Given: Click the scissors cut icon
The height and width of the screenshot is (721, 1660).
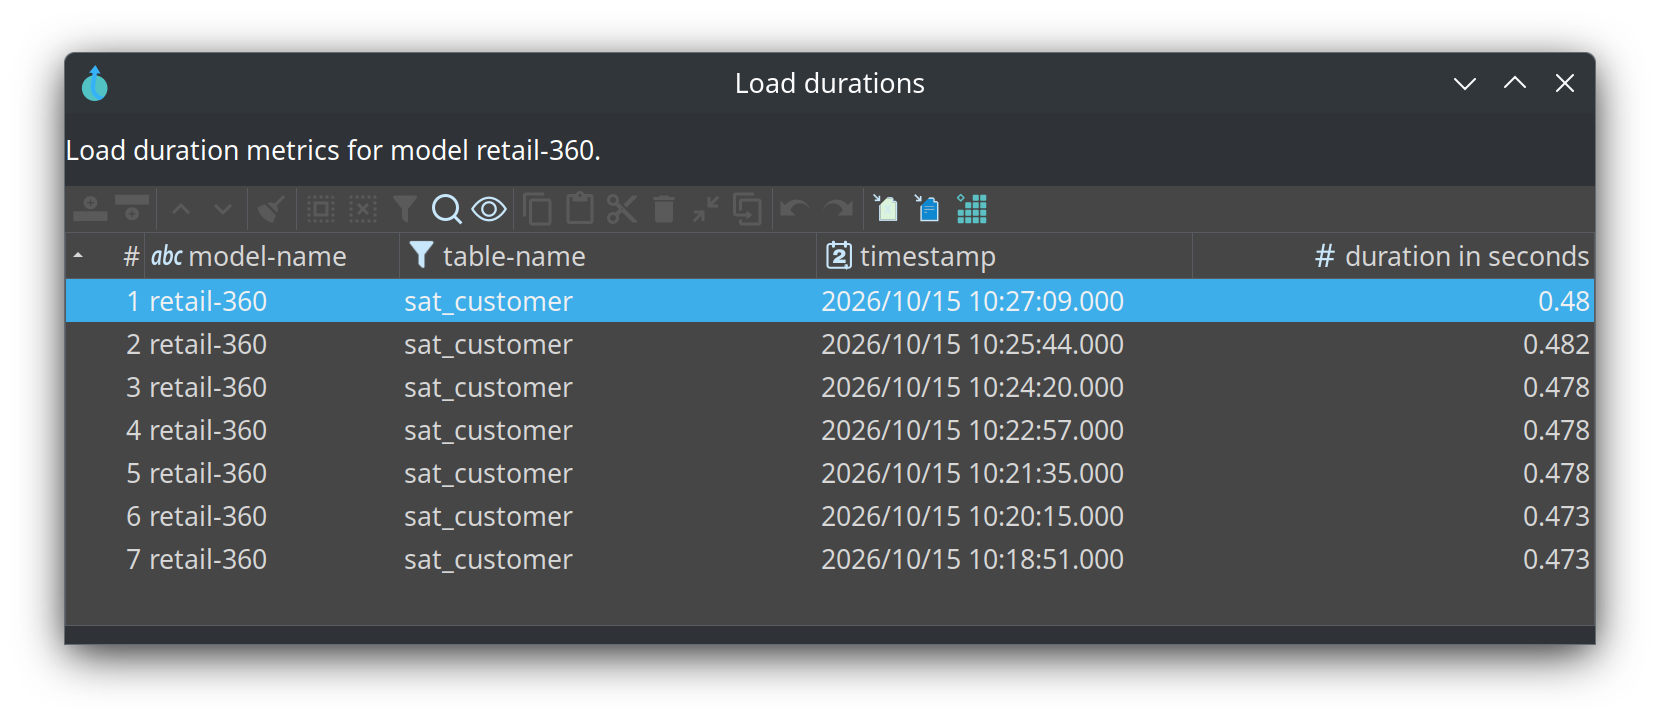Looking at the screenshot, I should point(621,209).
